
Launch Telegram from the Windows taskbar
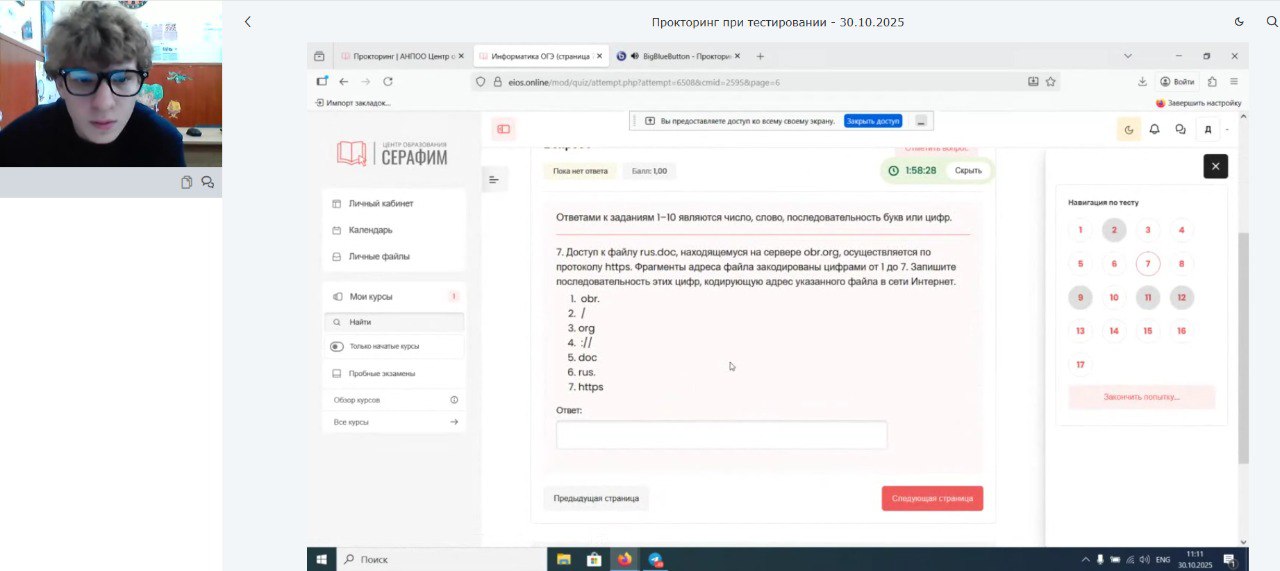click(655, 560)
